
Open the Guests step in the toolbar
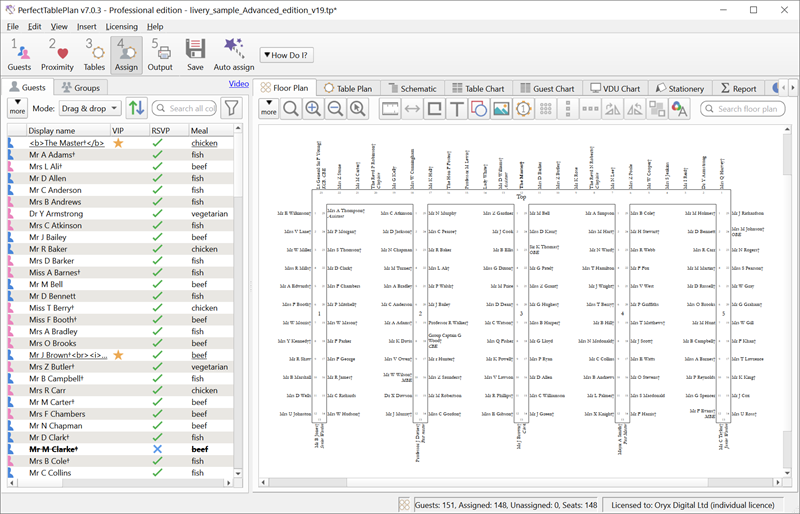coord(19,55)
